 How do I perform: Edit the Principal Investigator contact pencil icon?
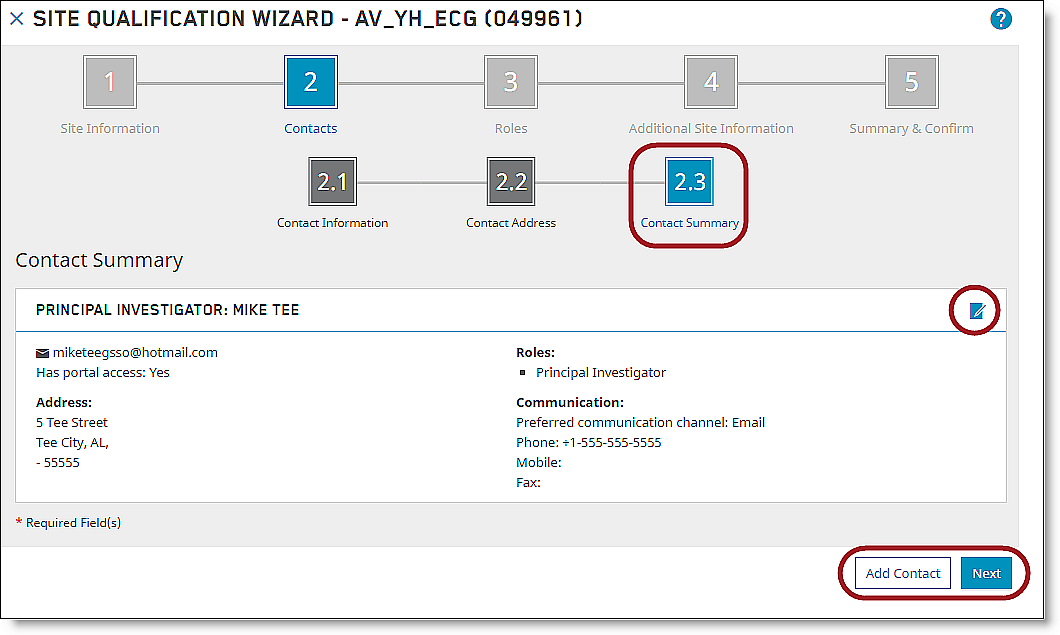point(977,311)
